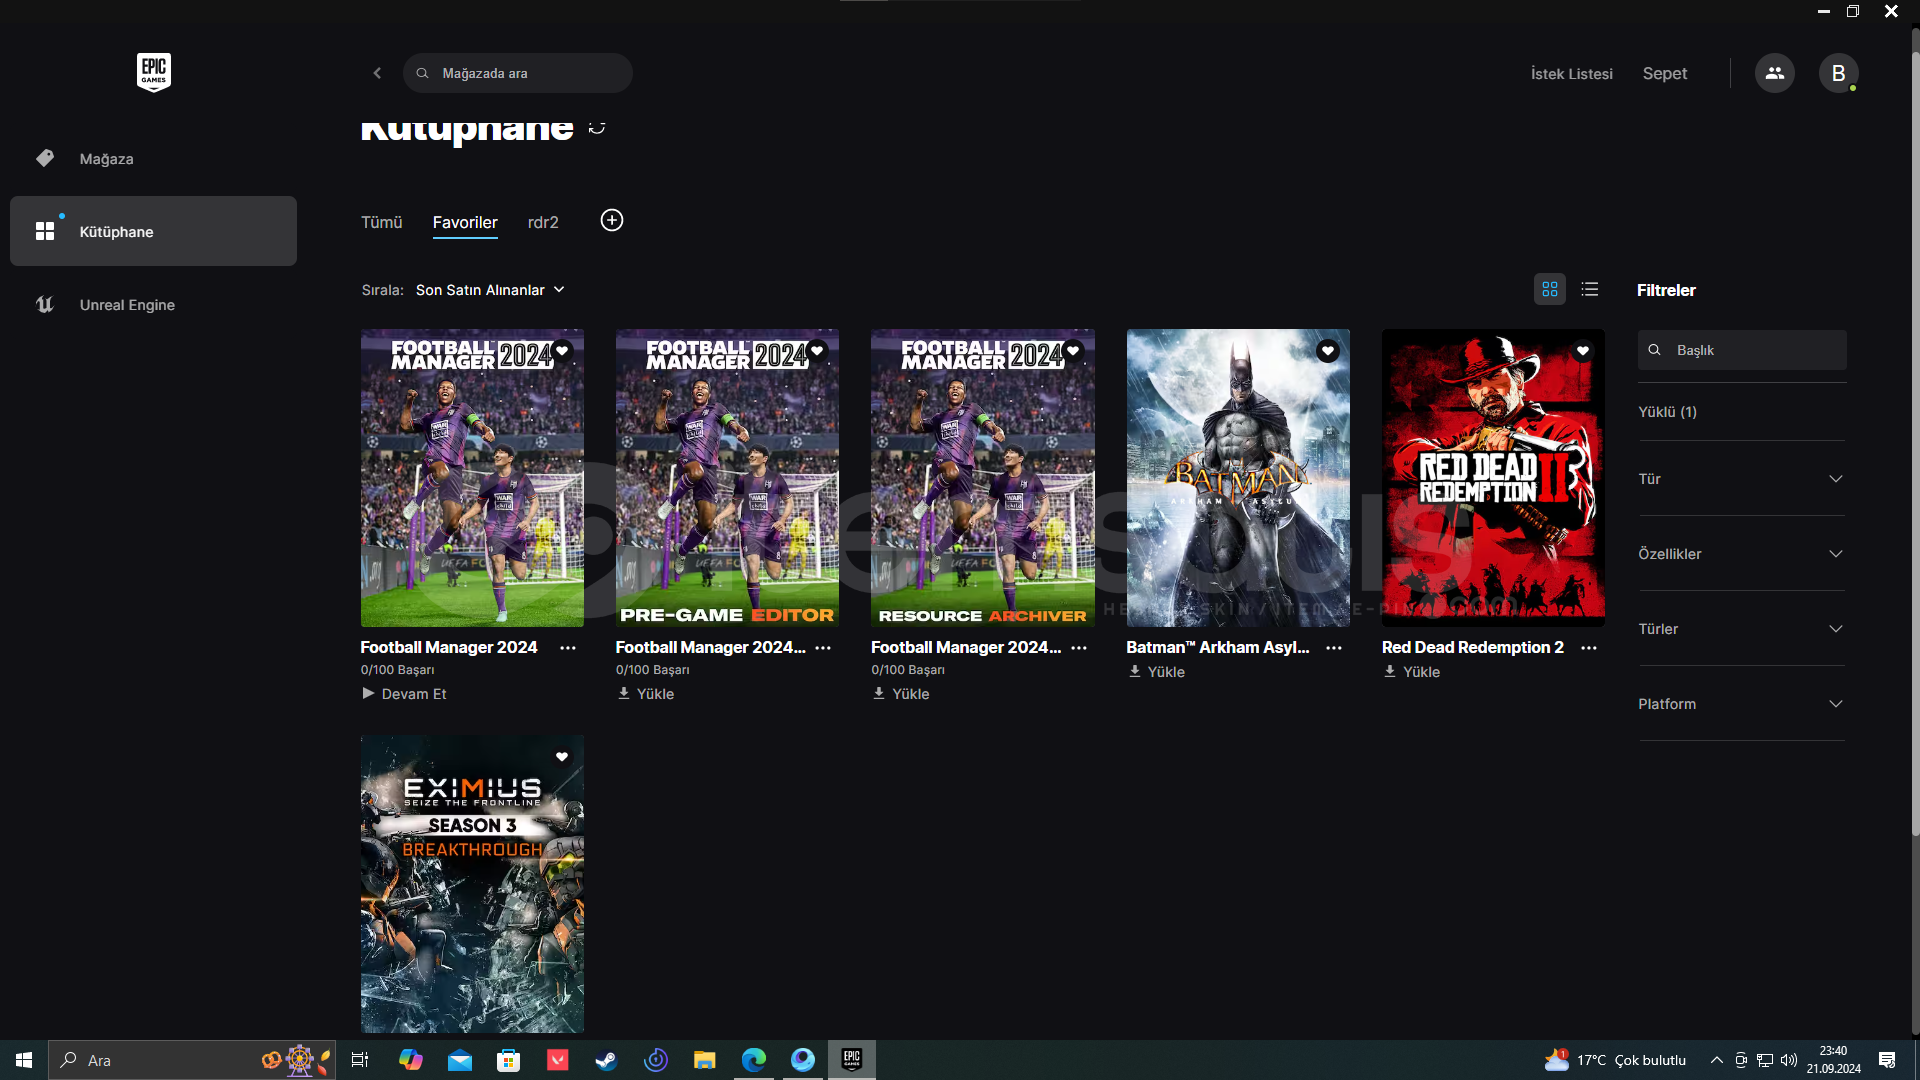
Task: Switch to the Tümü tab
Action: click(x=381, y=222)
